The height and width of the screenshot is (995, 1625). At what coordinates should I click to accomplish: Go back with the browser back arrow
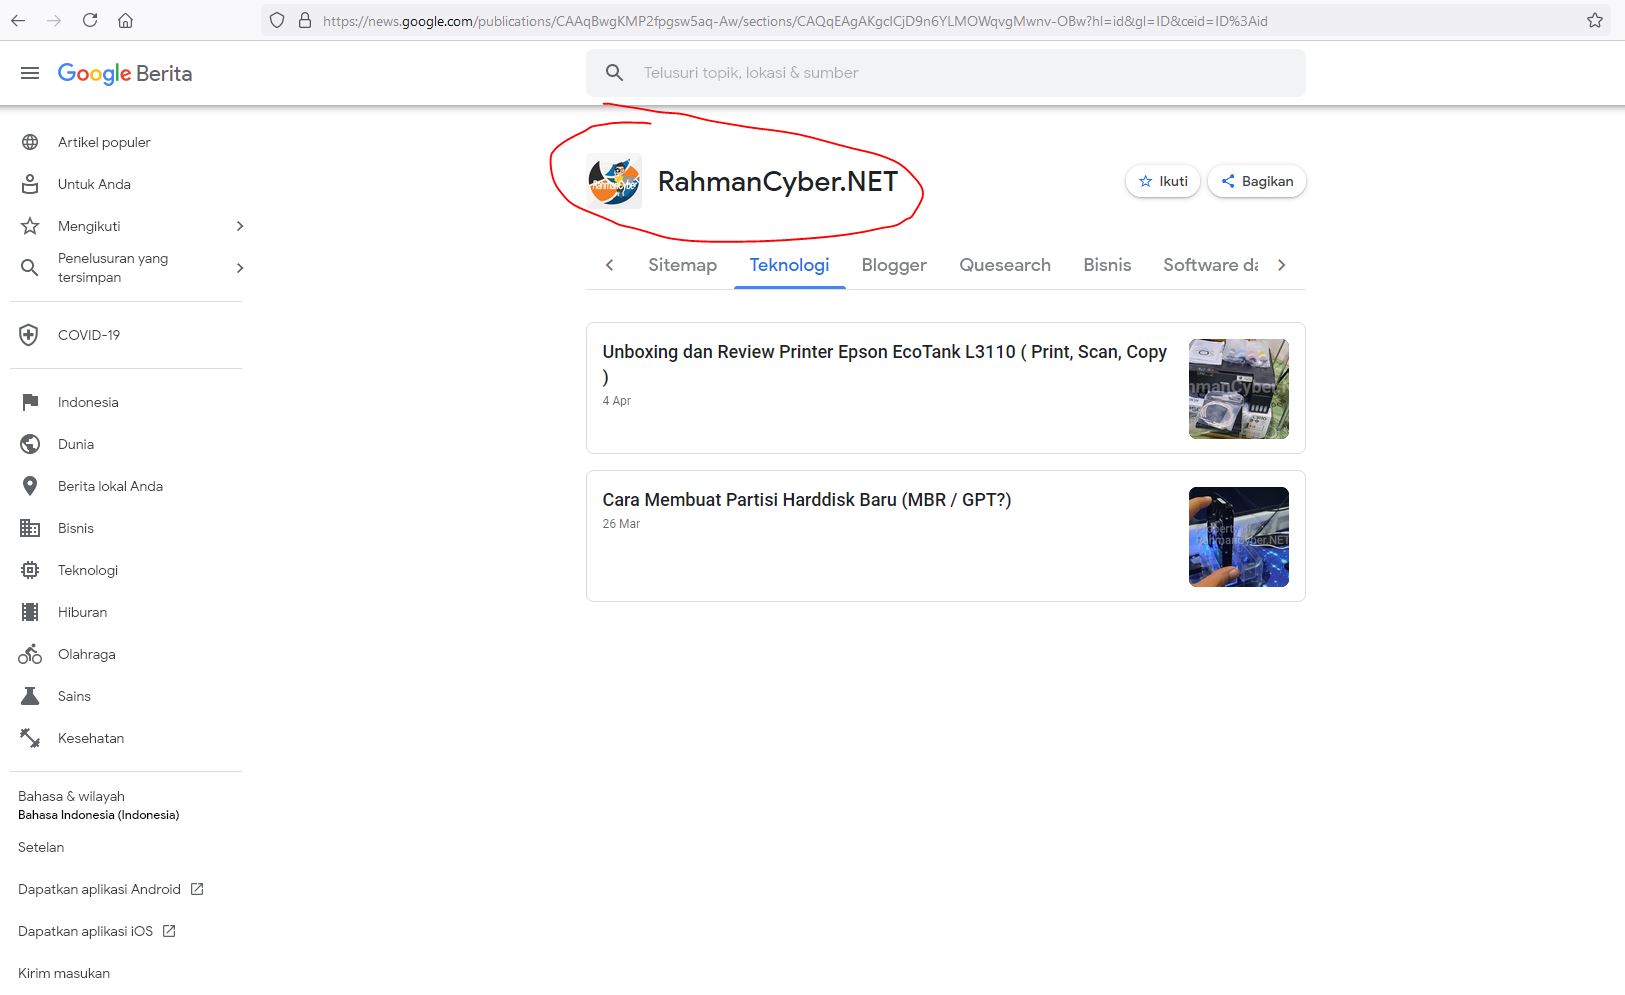click(x=18, y=20)
